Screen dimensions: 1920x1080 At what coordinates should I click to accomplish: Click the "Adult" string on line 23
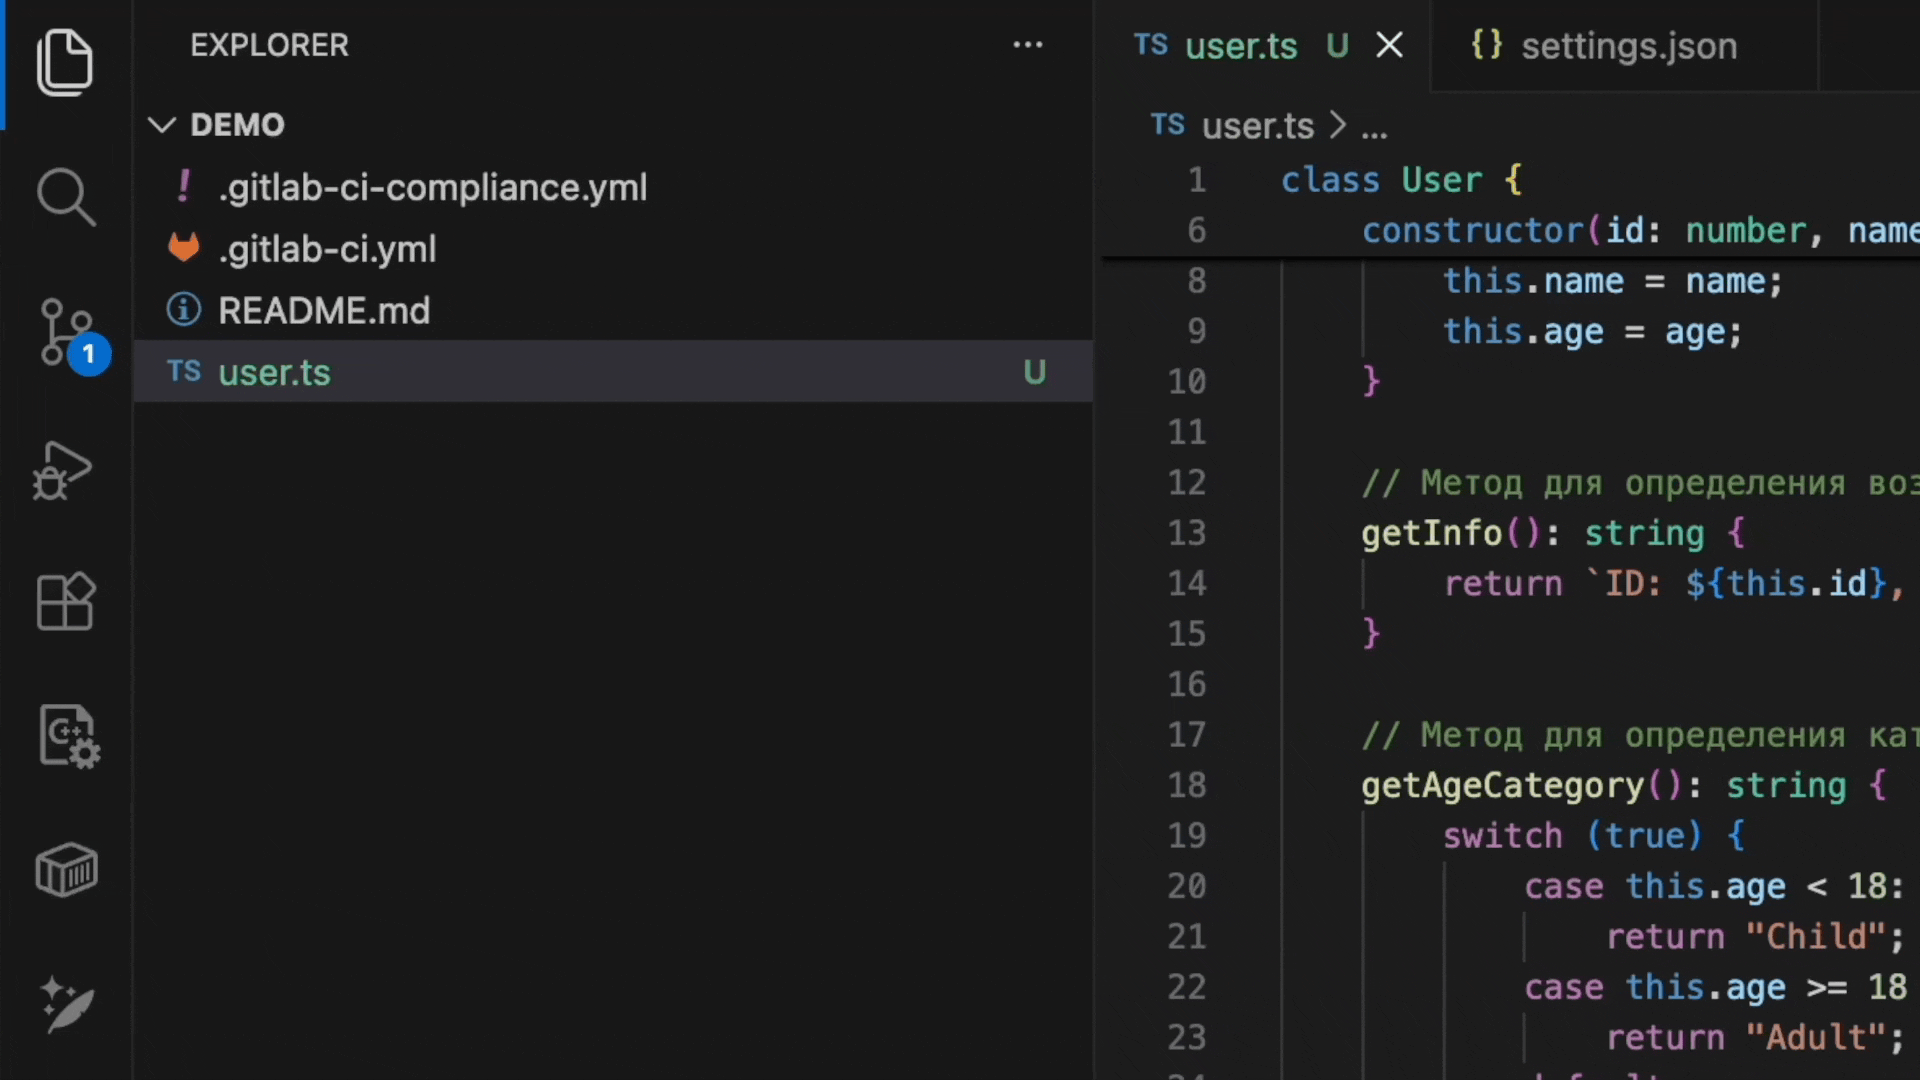[1816, 1038]
